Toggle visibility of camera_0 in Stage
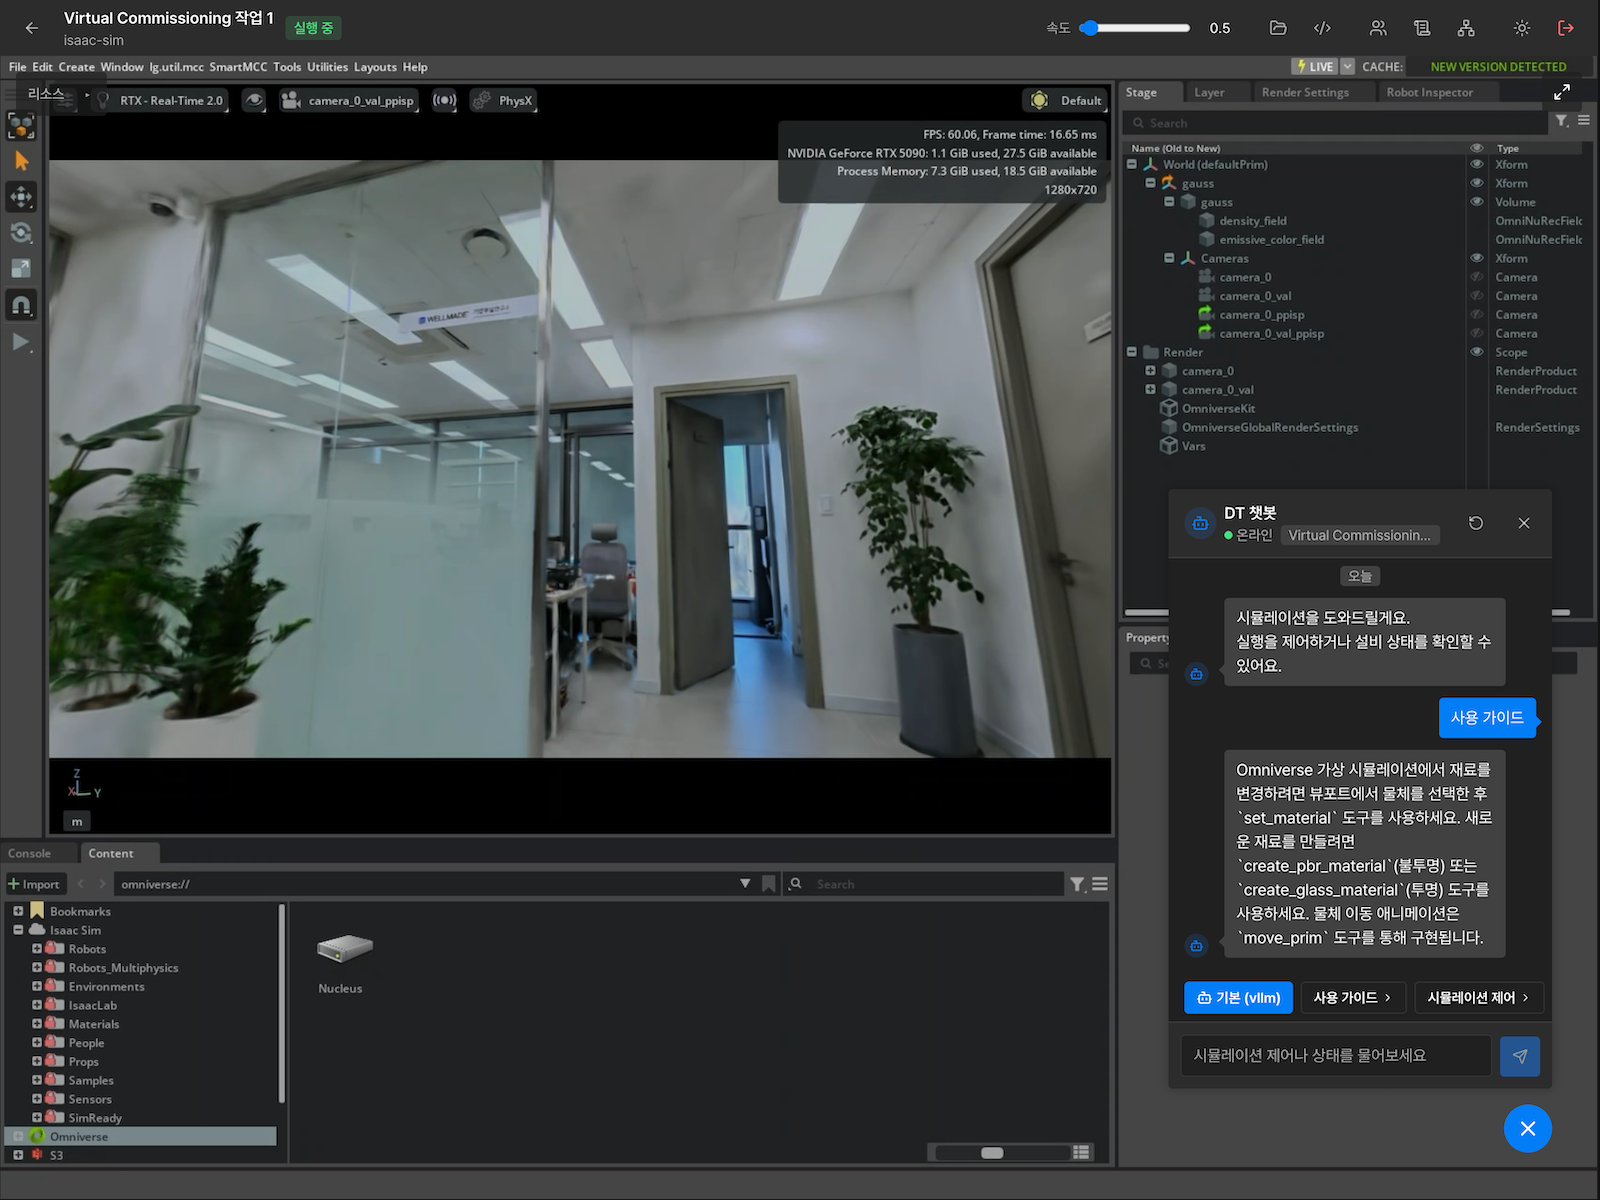 [x=1477, y=277]
